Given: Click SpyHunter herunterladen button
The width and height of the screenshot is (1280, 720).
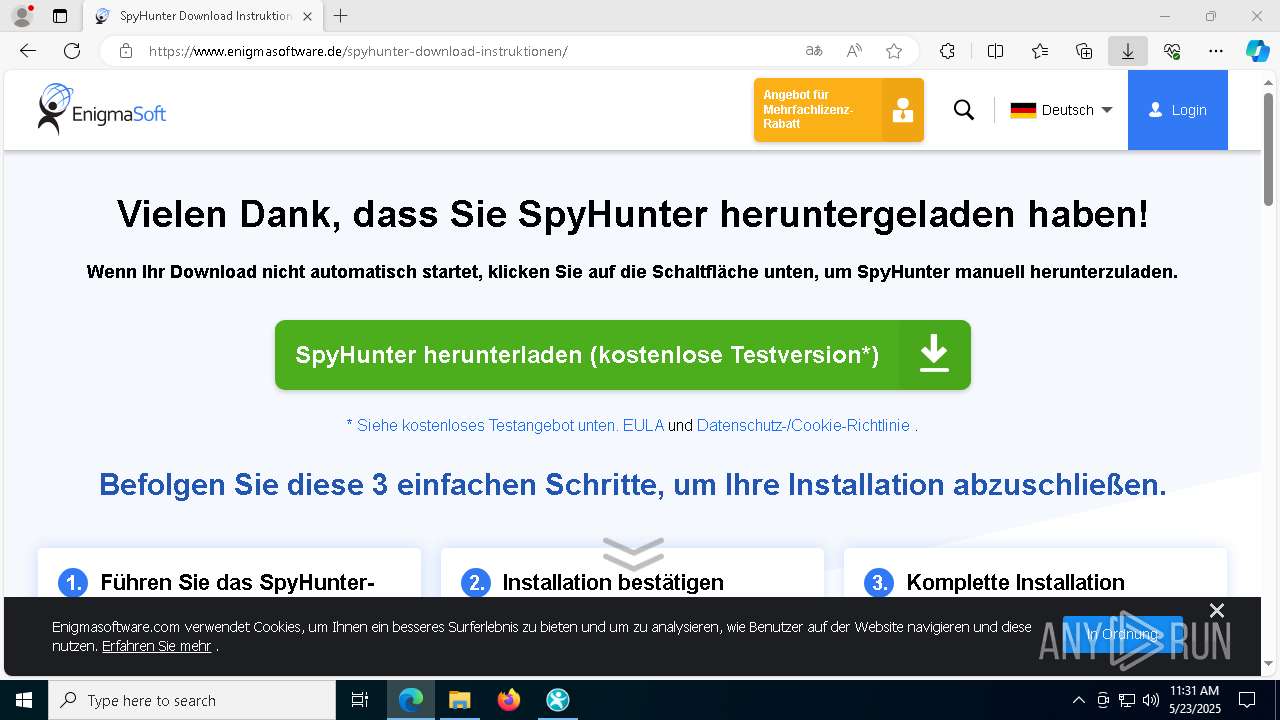Looking at the screenshot, I should tap(623, 355).
